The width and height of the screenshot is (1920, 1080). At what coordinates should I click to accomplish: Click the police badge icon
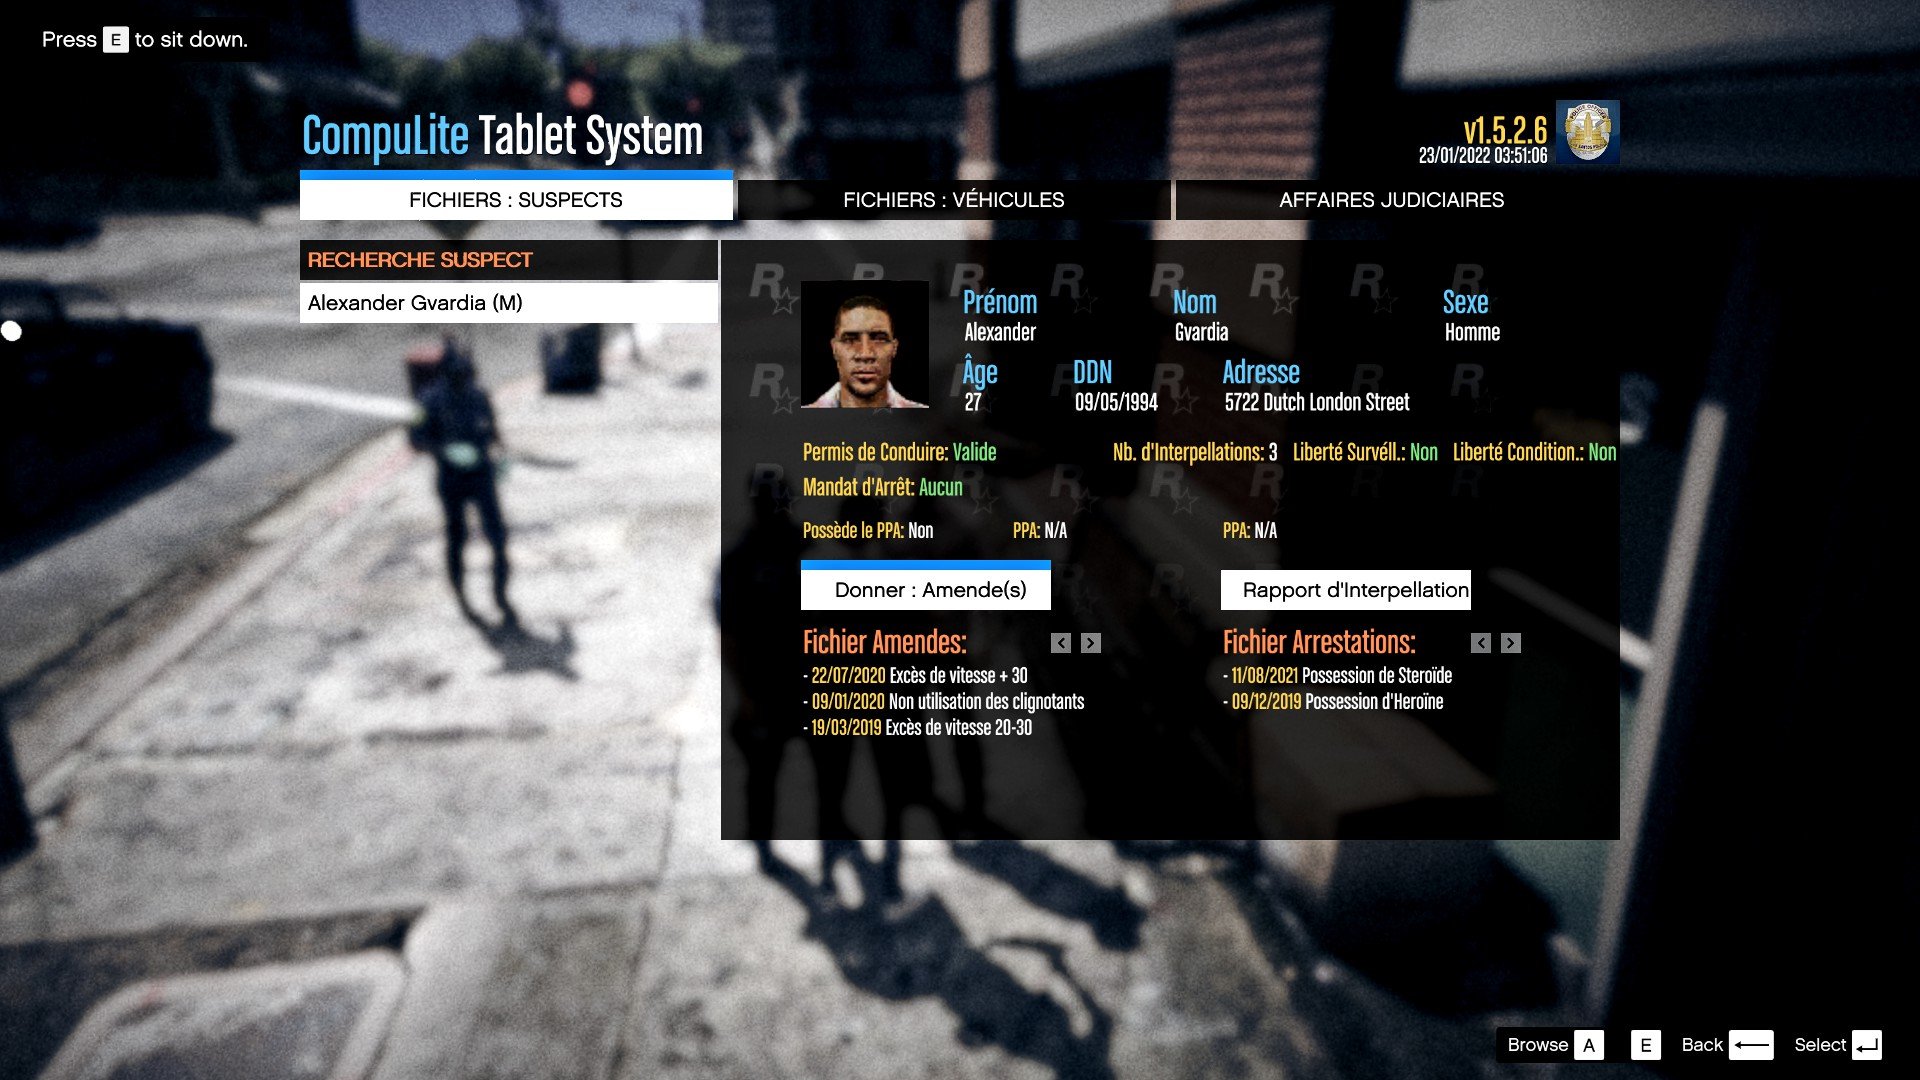pyautogui.click(x=1587, y=132)
